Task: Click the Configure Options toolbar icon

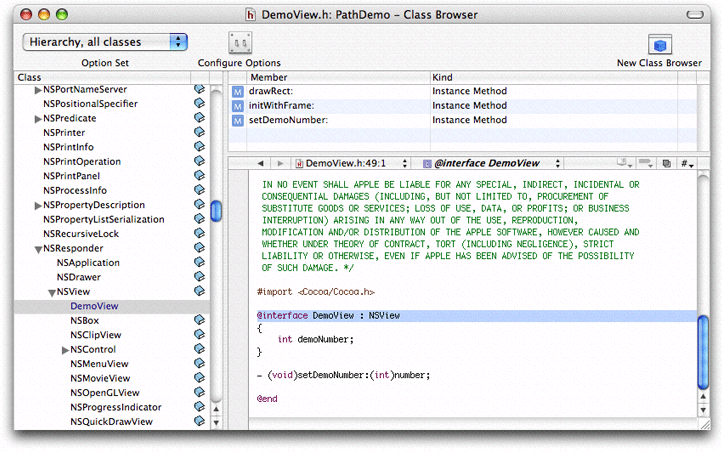Action: [238, 44]
